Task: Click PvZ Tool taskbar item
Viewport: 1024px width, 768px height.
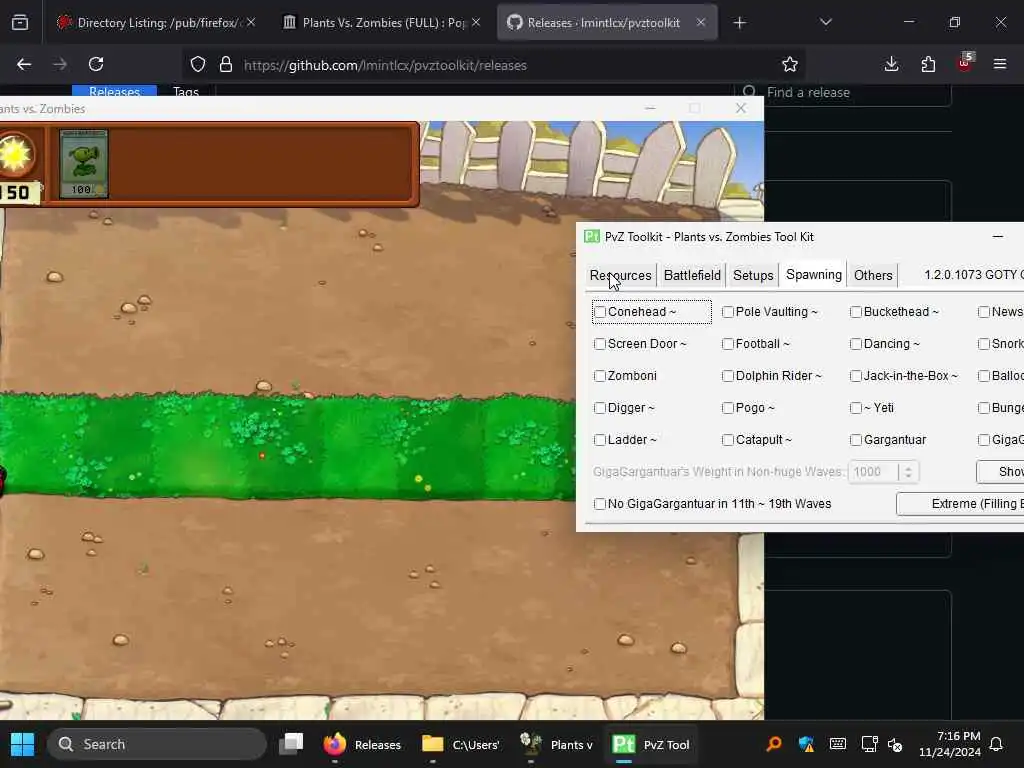Action: pos(650,744)
